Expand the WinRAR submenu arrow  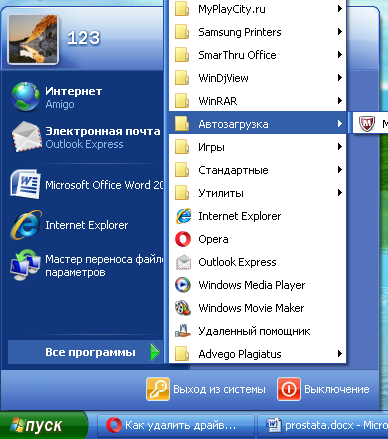[340, 100]
